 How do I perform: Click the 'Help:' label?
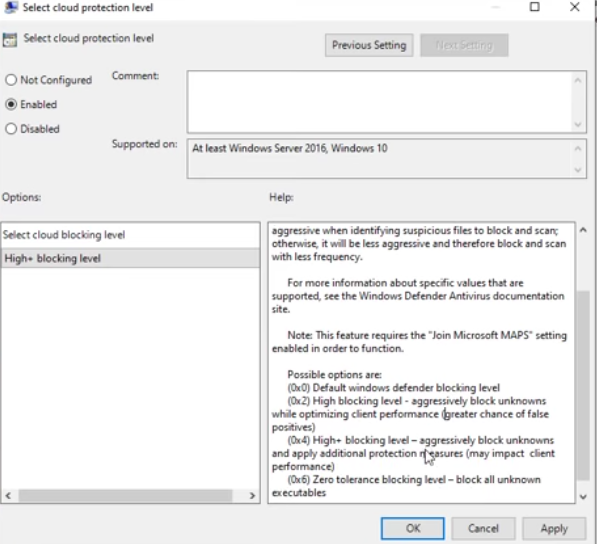pyautogui.click(x=281, y=198)
